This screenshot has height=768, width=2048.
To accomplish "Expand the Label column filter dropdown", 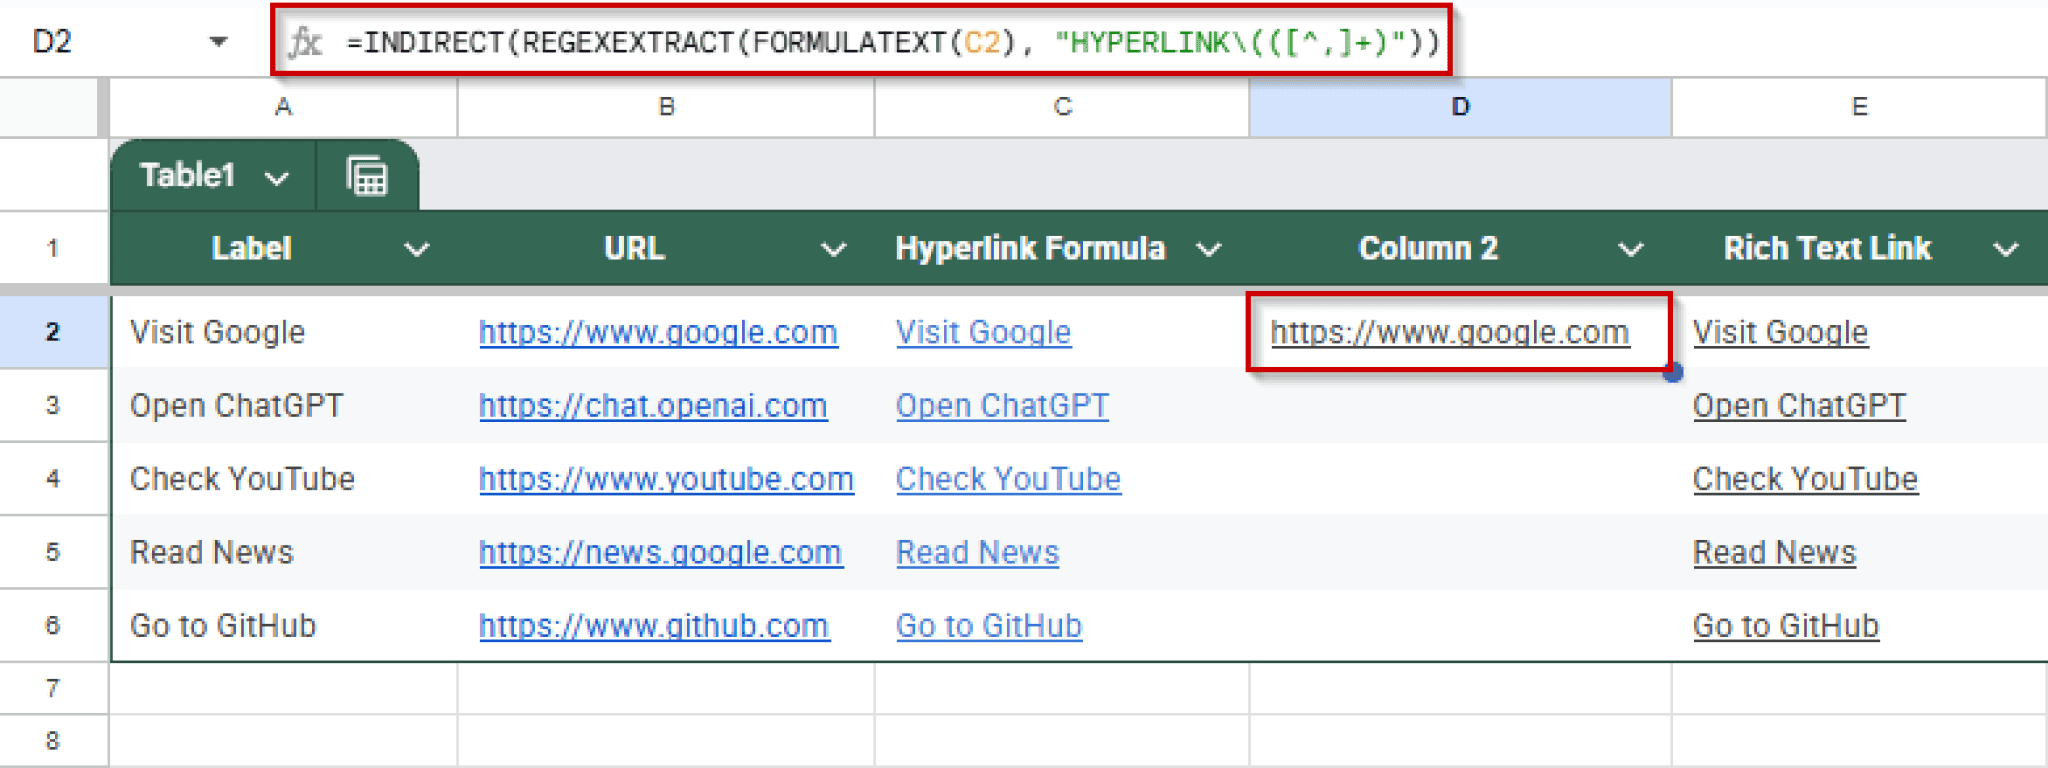I will pos(417,249).
